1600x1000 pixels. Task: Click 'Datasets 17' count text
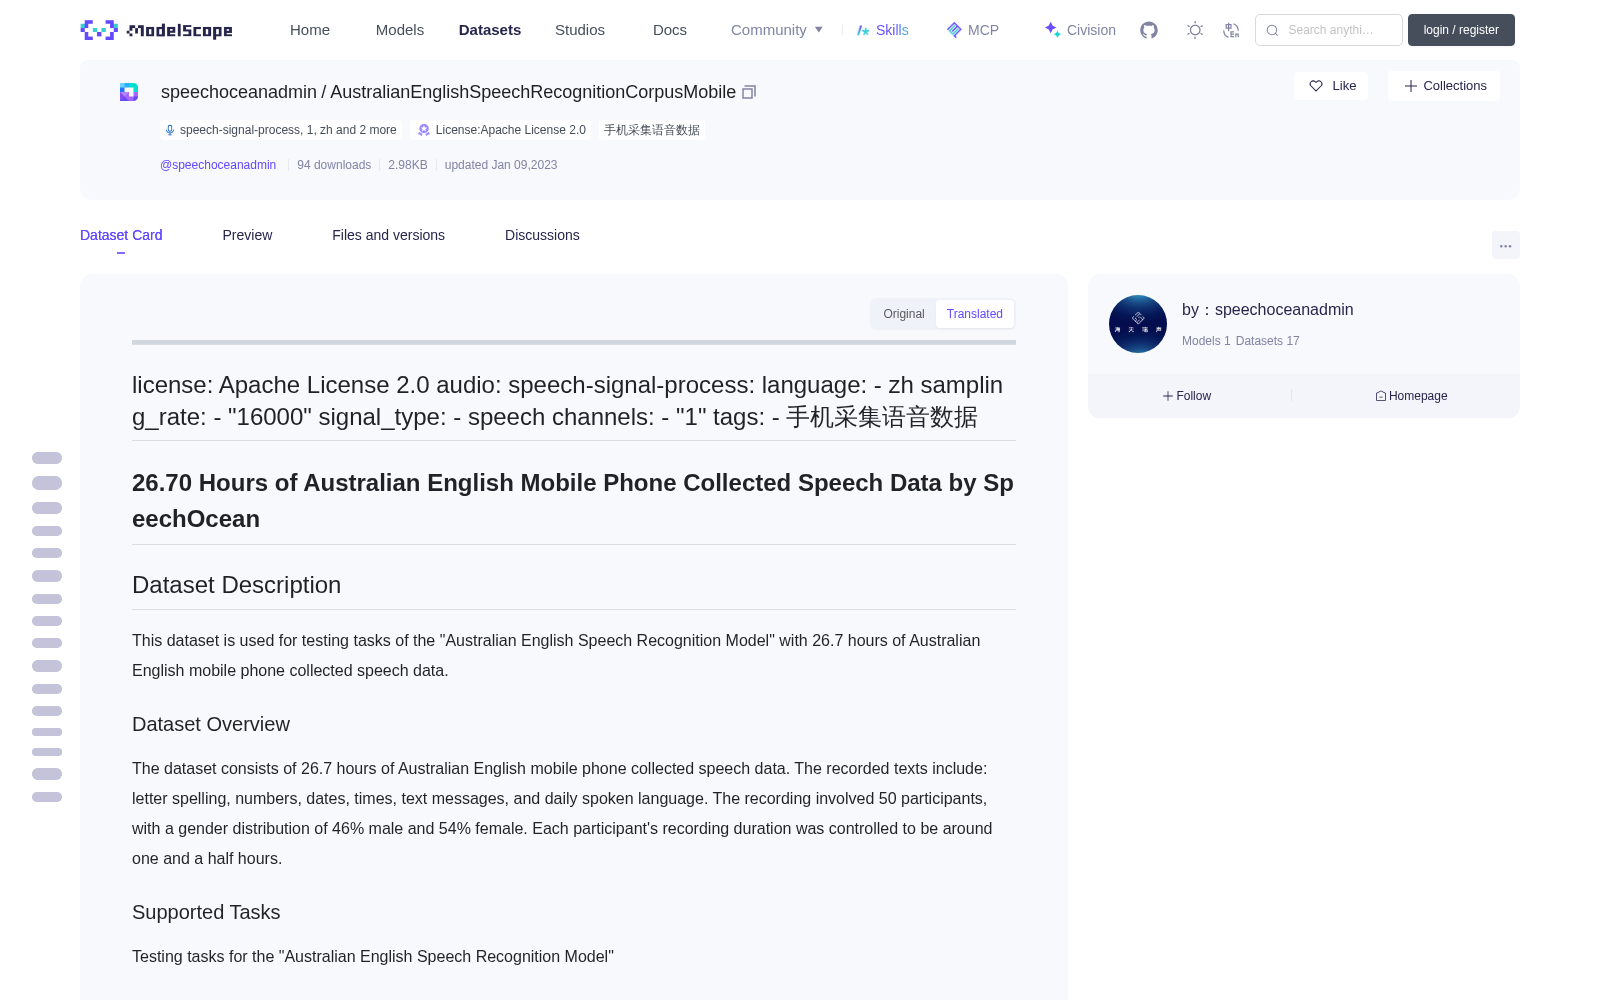click(1267, 341)
